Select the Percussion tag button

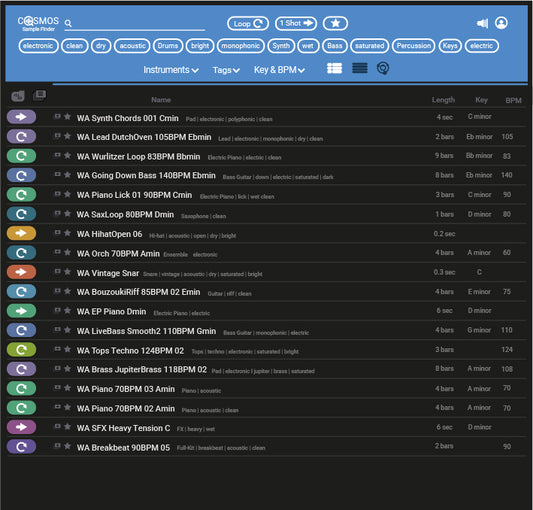coord(413,46)
